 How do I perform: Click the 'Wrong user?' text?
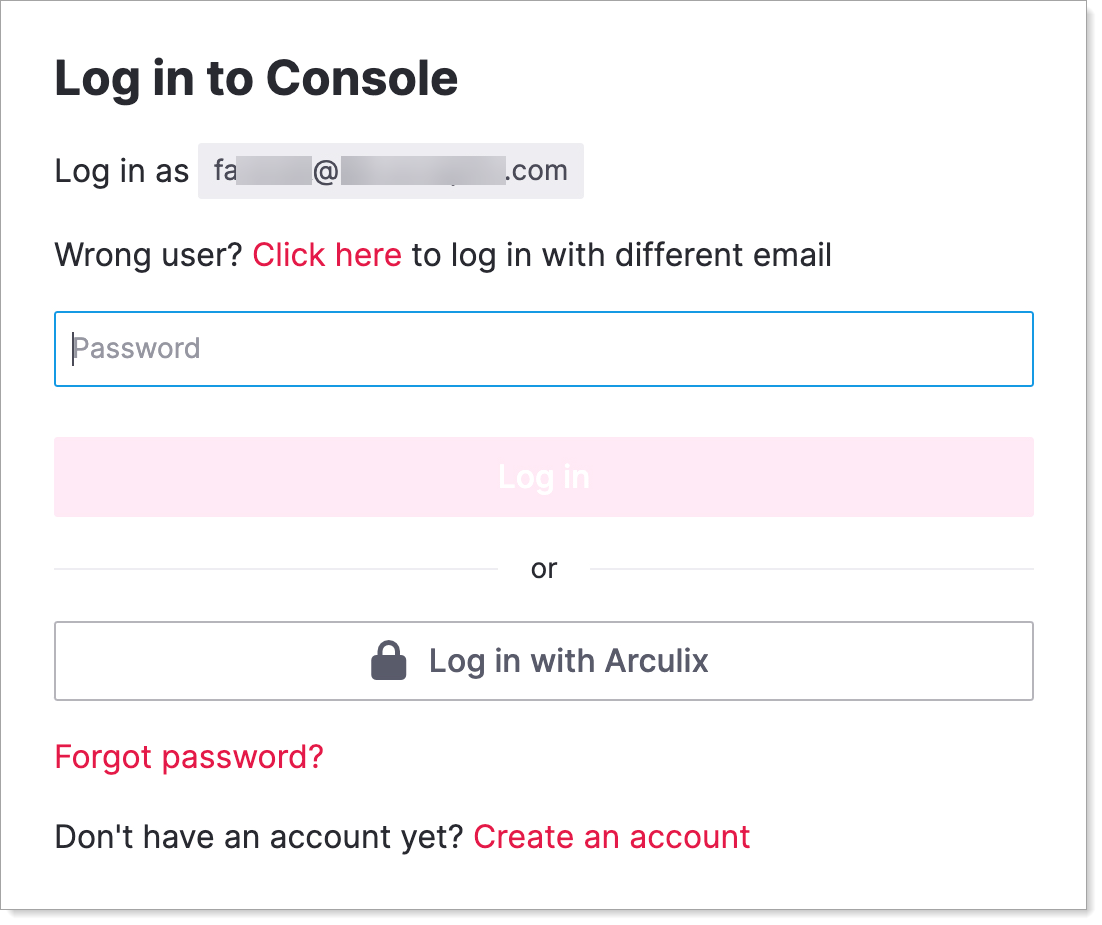pyautogui.click(x=148, y=255)
